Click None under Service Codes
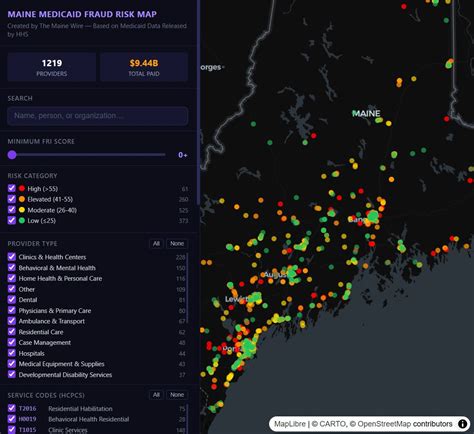 tap(177, 395)
